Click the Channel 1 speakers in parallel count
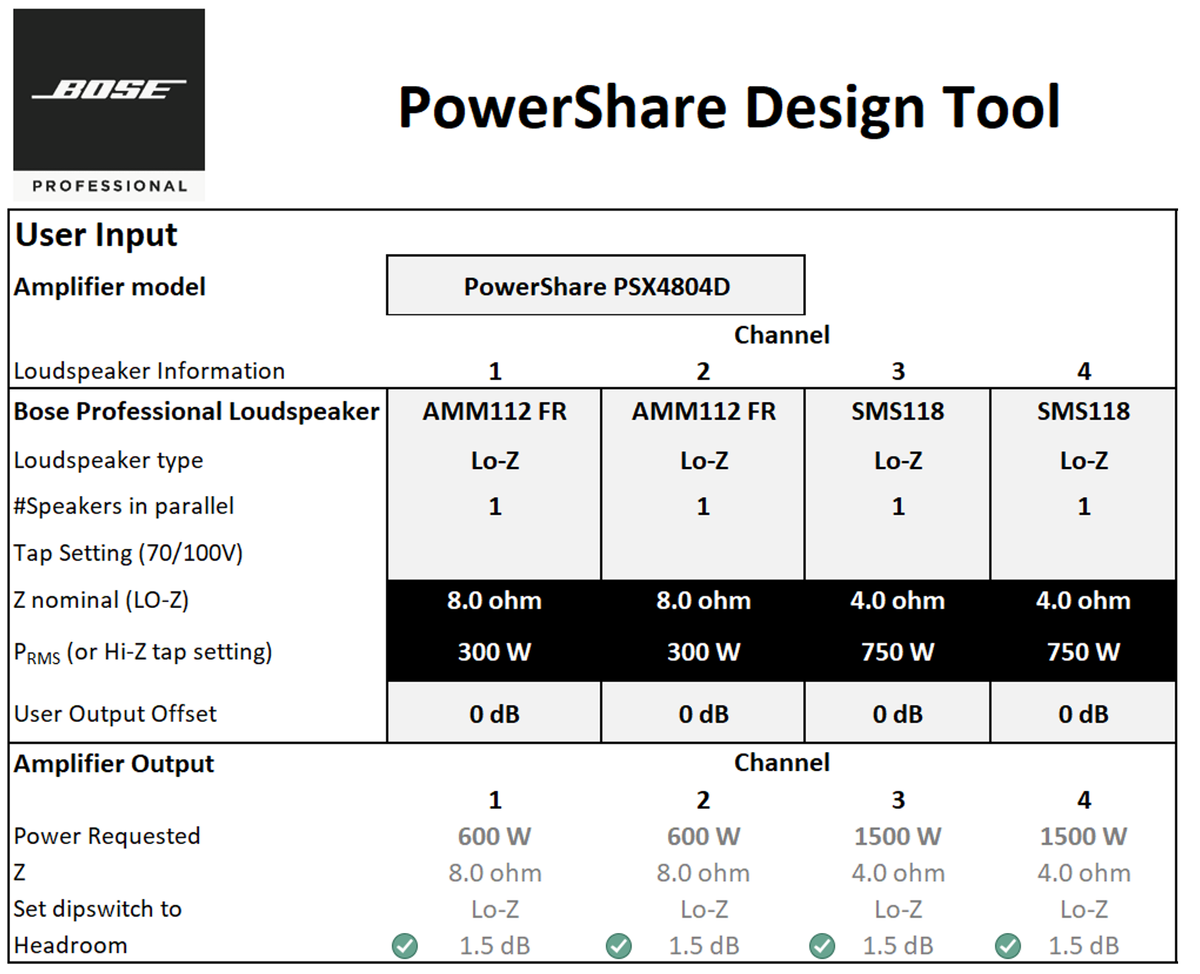Image resolution: width=1200 pixels, height=974 pixels. (494, 506)
